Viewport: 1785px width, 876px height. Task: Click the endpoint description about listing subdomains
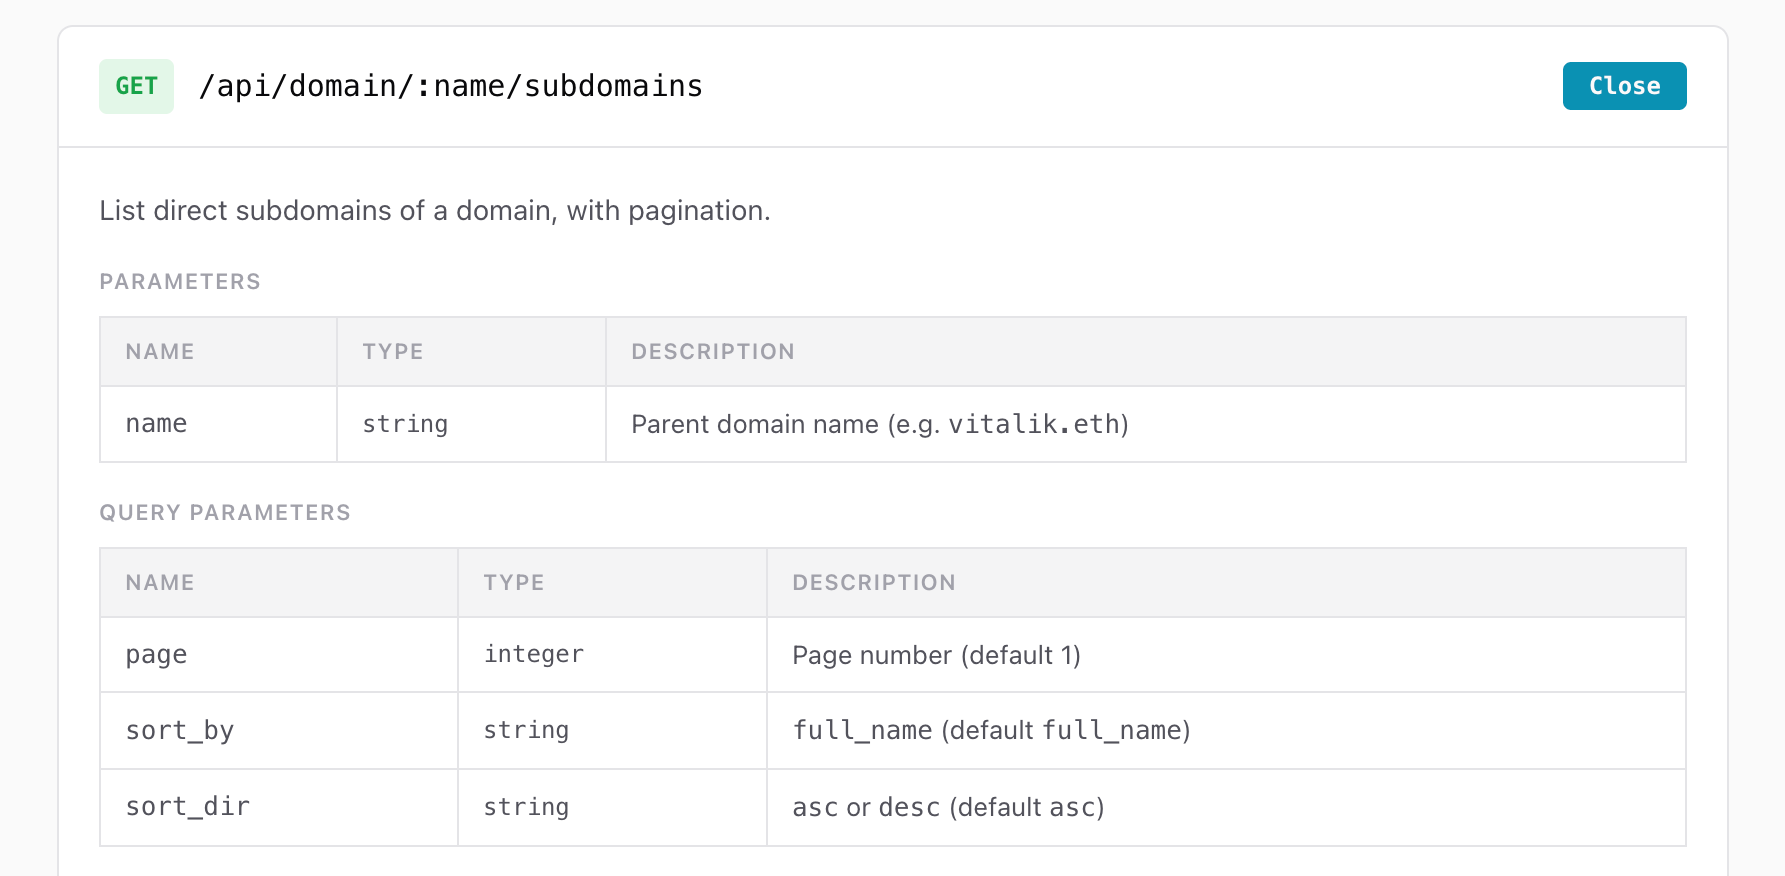point(434,211)
